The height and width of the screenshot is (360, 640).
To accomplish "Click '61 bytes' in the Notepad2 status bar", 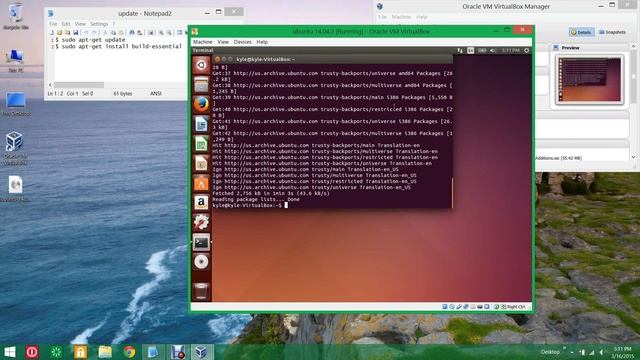I will [122, 93].
